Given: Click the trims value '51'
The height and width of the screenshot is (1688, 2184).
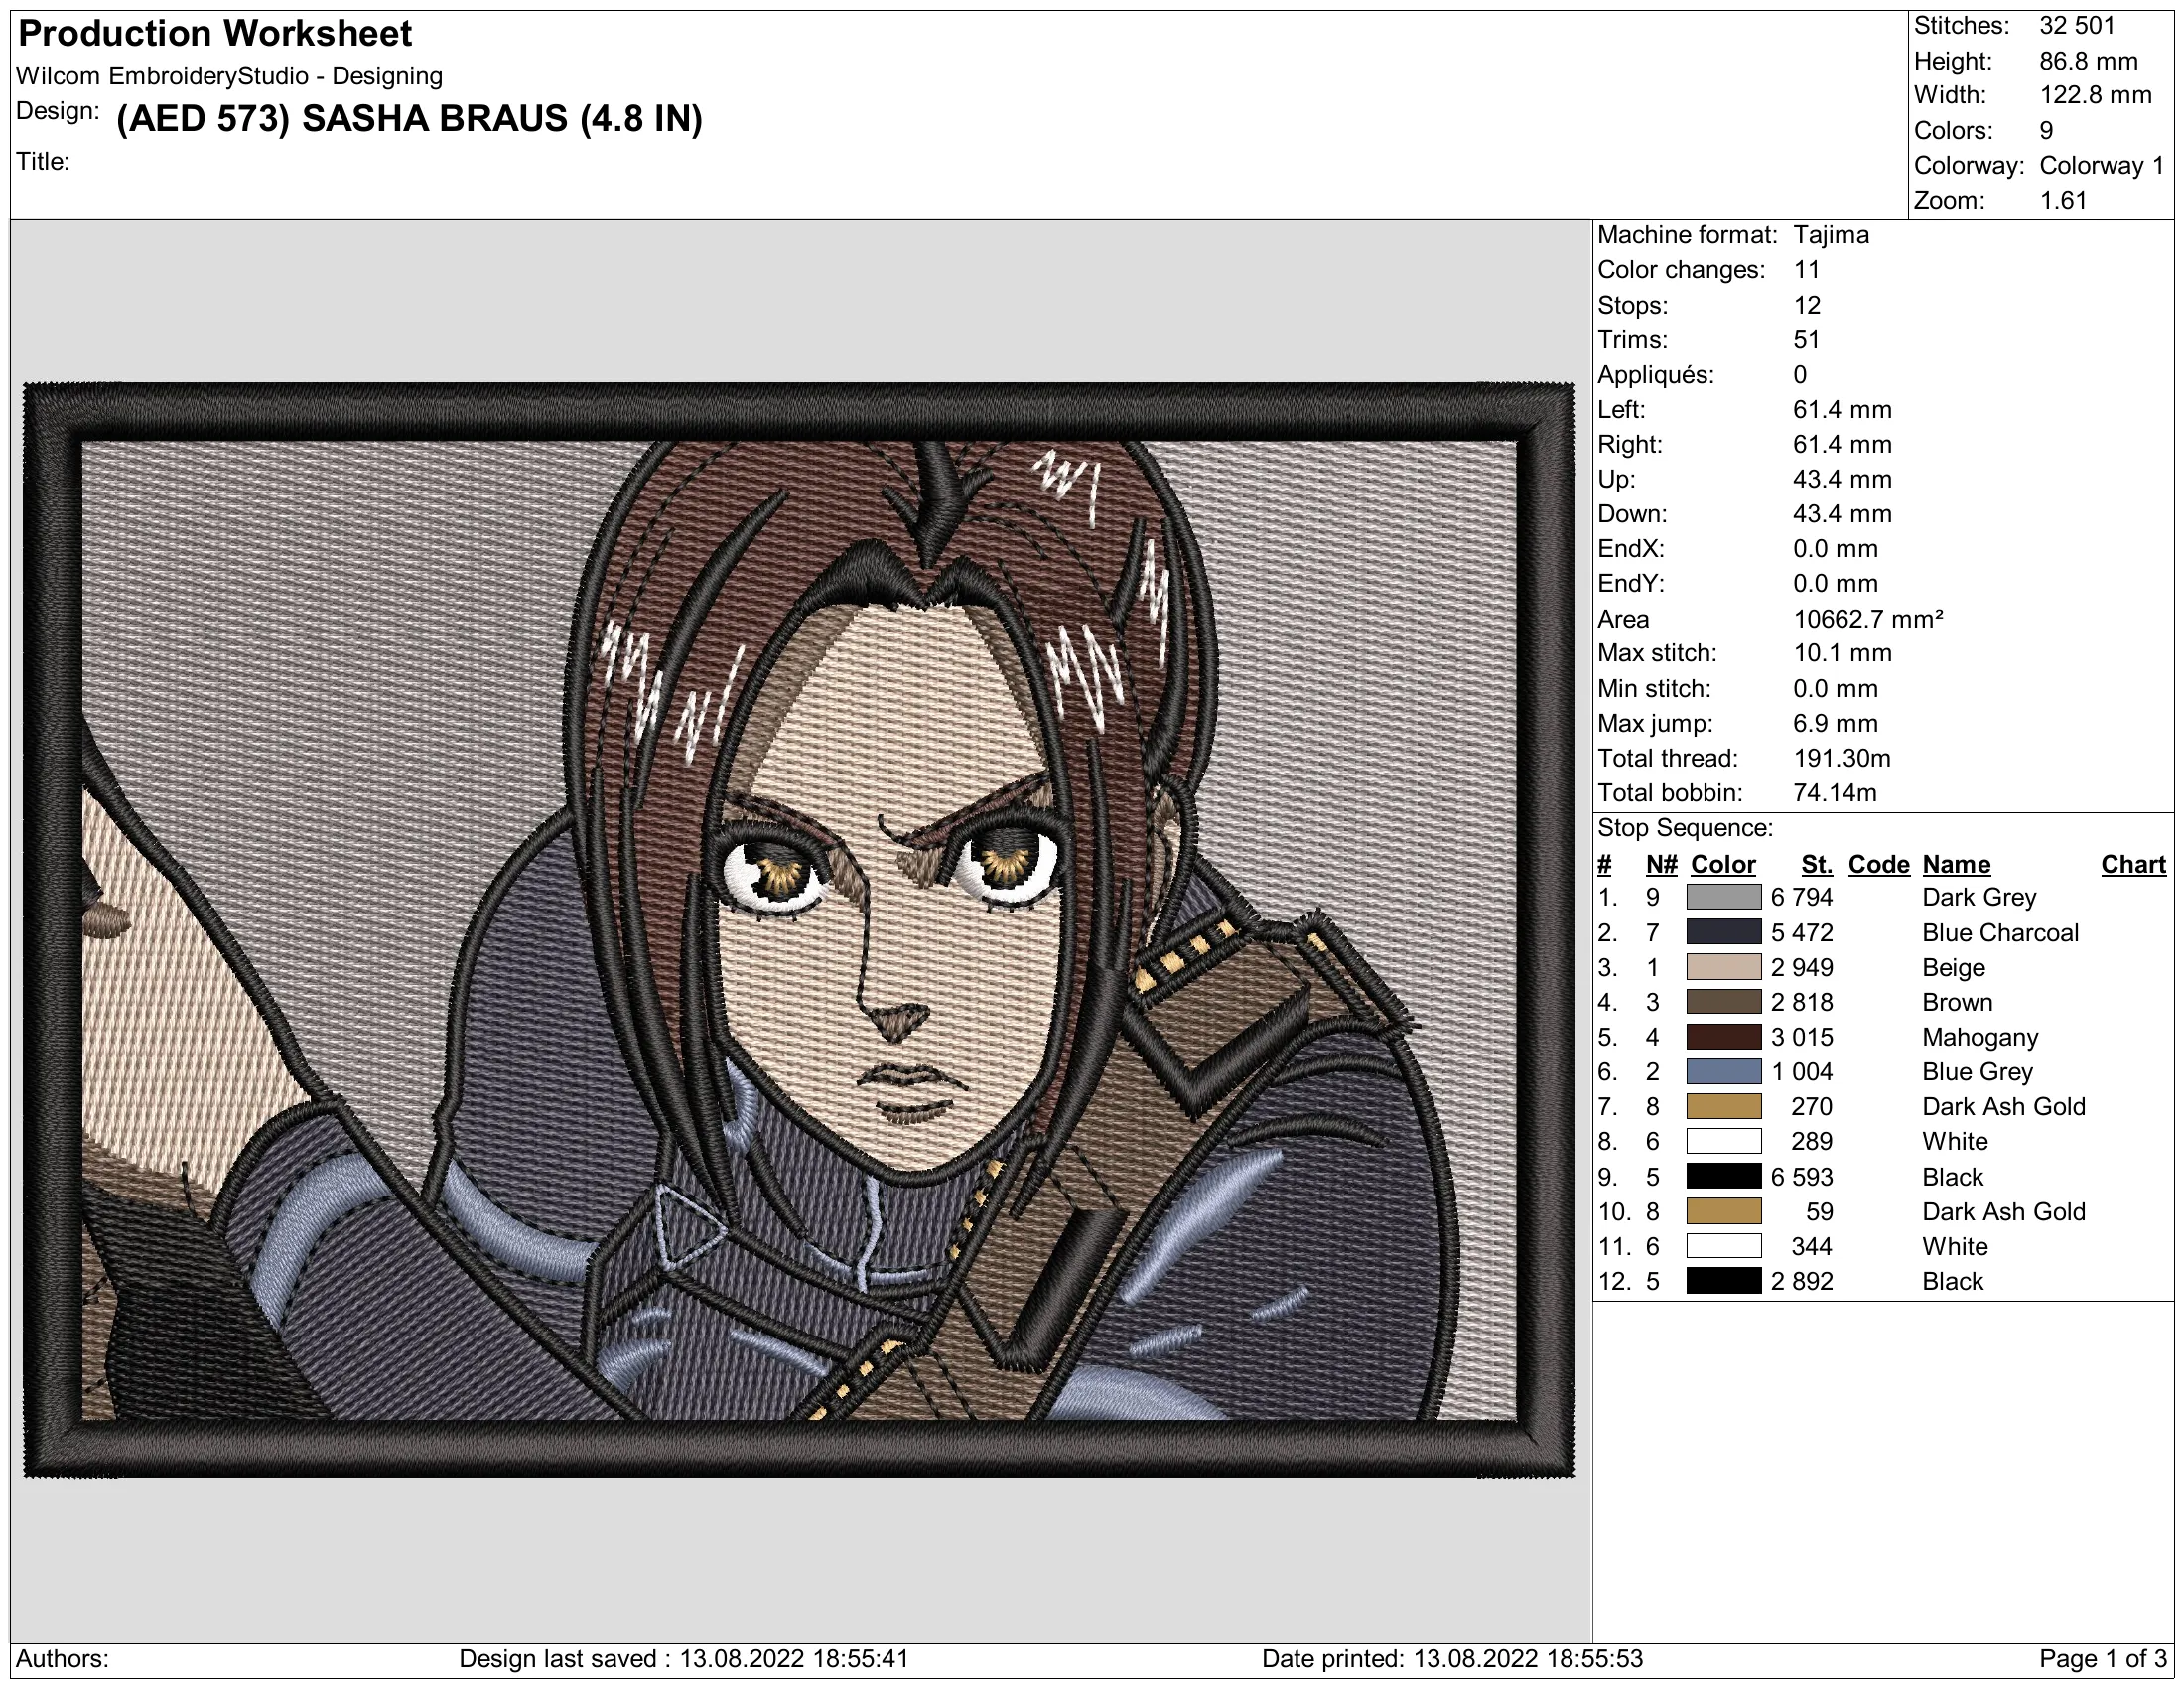Looking at the screenshot, I should point(1807,339).
